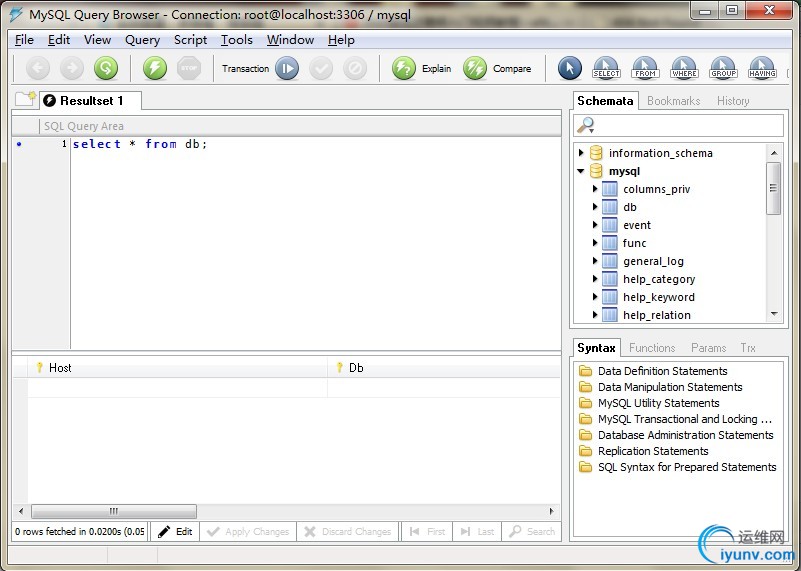Open the Query menu

pyautogui.click(x=143, y=40)
